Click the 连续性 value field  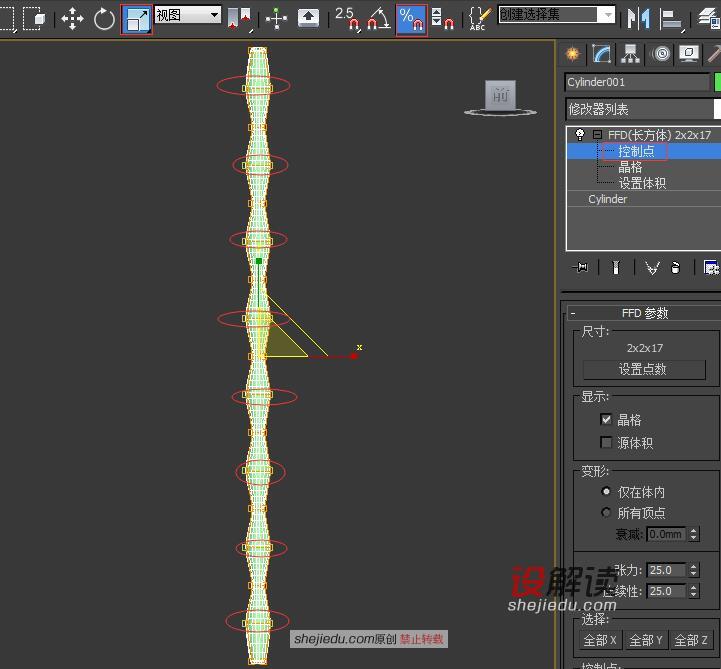(x=666, y=591)
